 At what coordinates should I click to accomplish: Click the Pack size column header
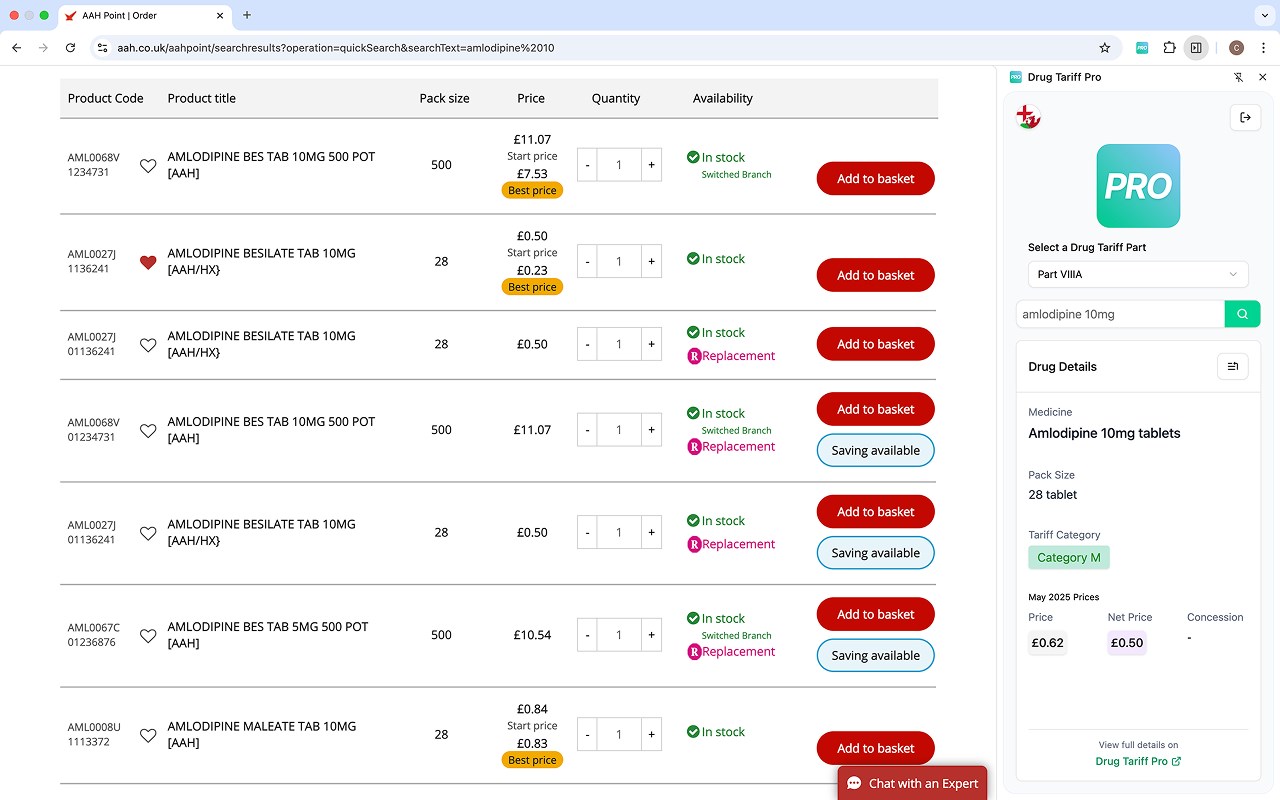coord(445,98)
